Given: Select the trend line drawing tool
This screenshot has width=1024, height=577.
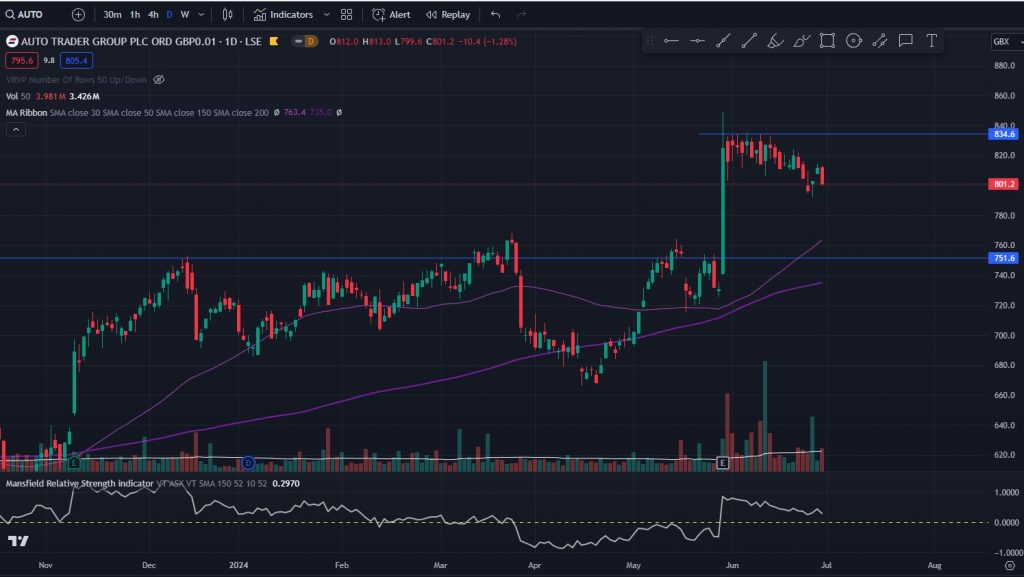Looking at the screenshot, I should coord(723,41).
